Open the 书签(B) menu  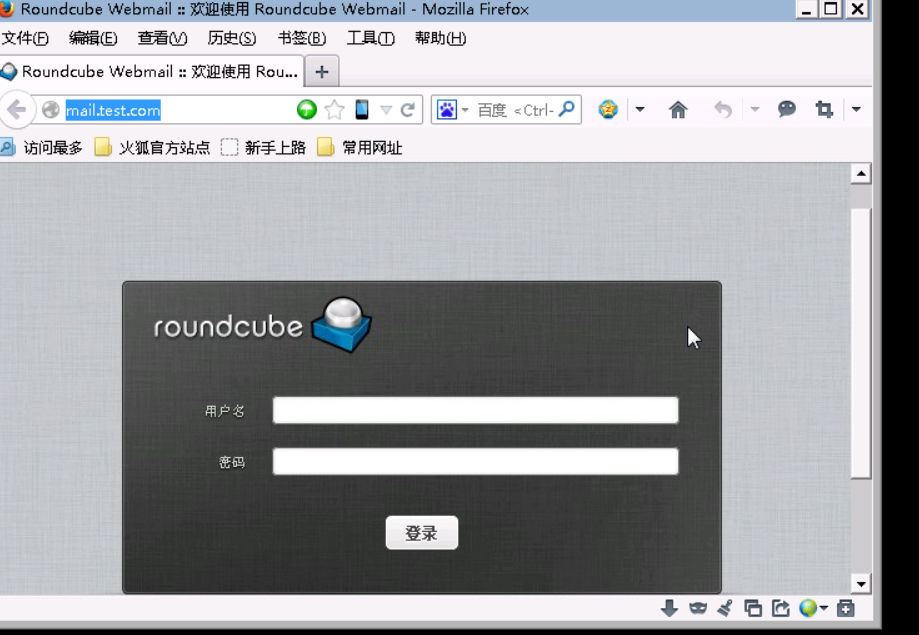point(301,38)
